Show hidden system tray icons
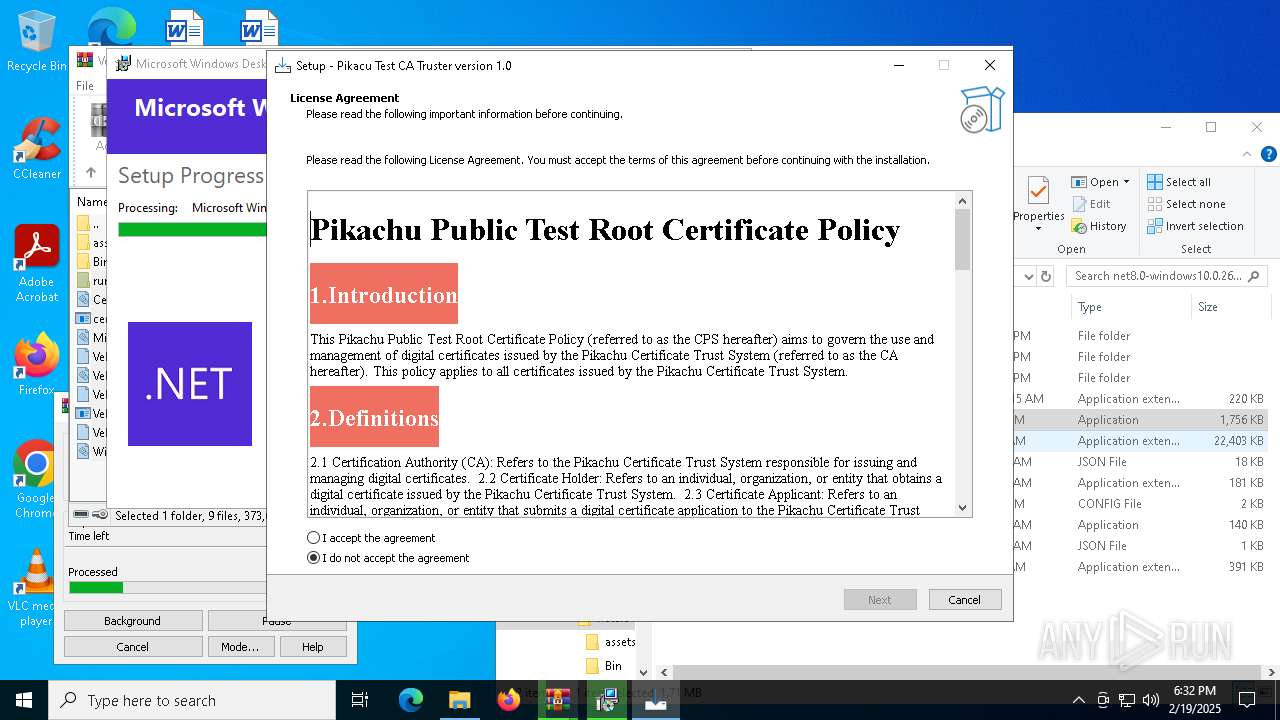1280x720 pixels. pos(1078,700)
